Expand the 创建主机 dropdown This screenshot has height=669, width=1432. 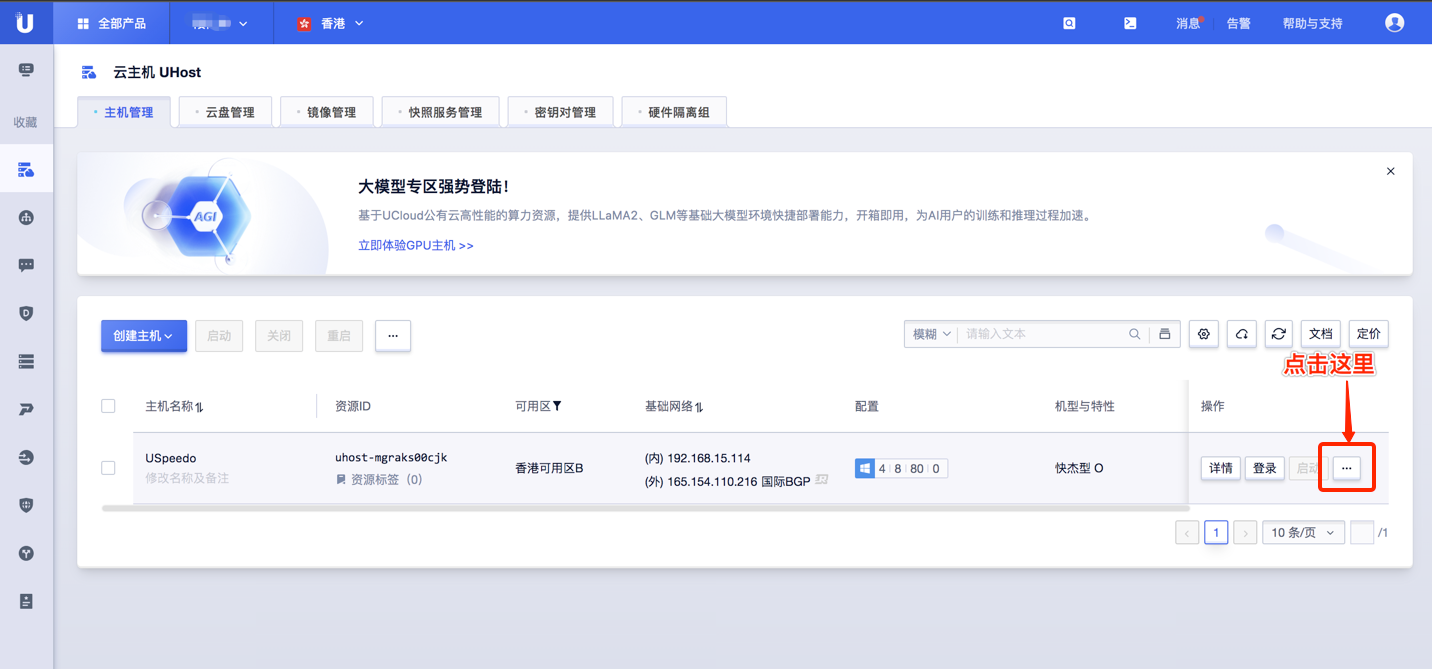coord(143,336)
